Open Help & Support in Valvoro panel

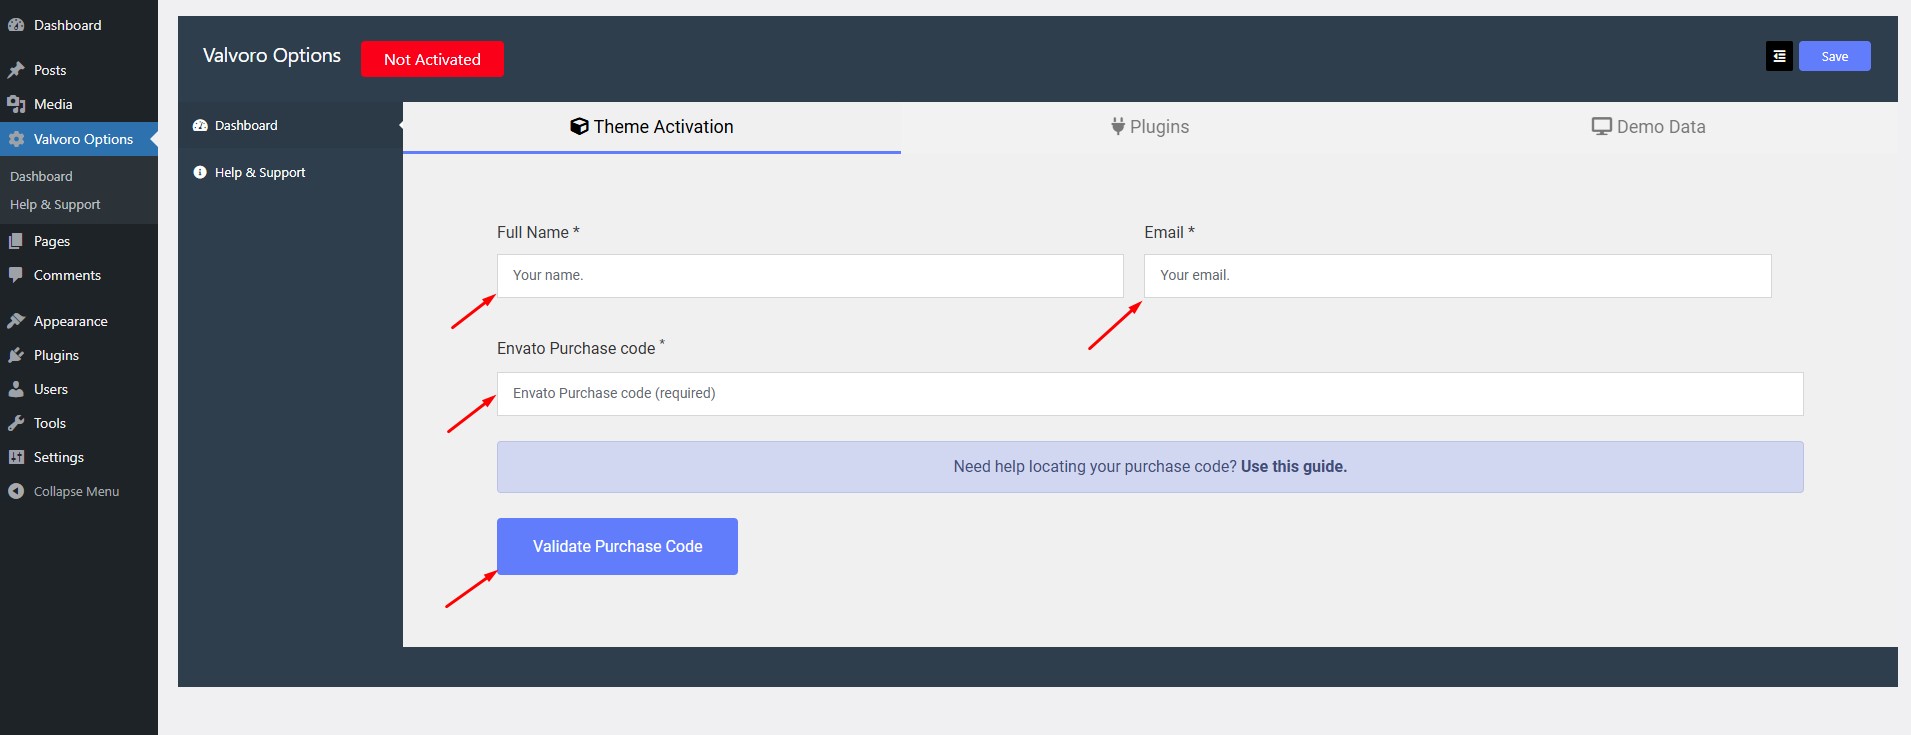pyautogui.click(x=260, y=173)
